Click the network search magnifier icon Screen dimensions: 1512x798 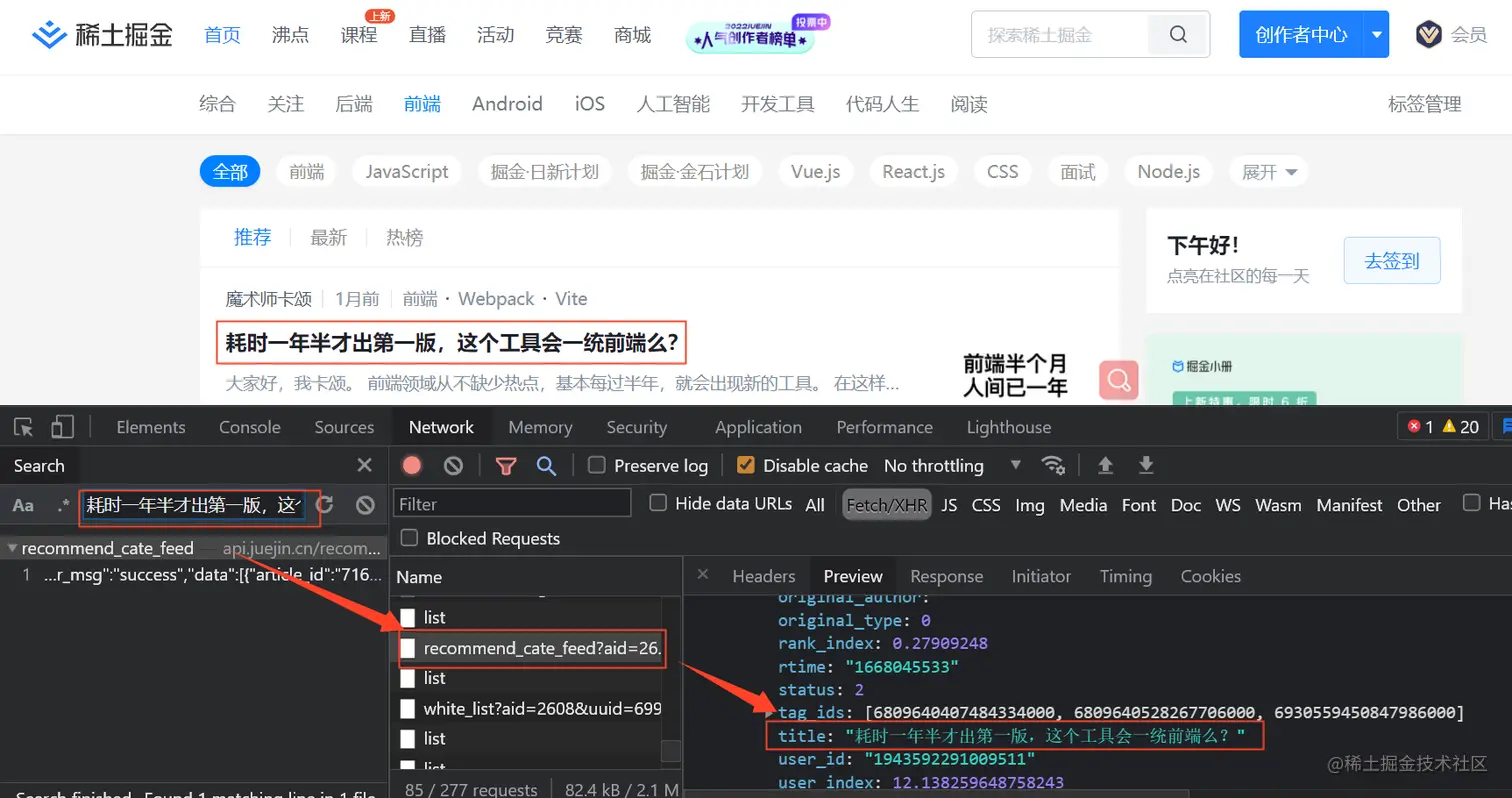point(546,465)
